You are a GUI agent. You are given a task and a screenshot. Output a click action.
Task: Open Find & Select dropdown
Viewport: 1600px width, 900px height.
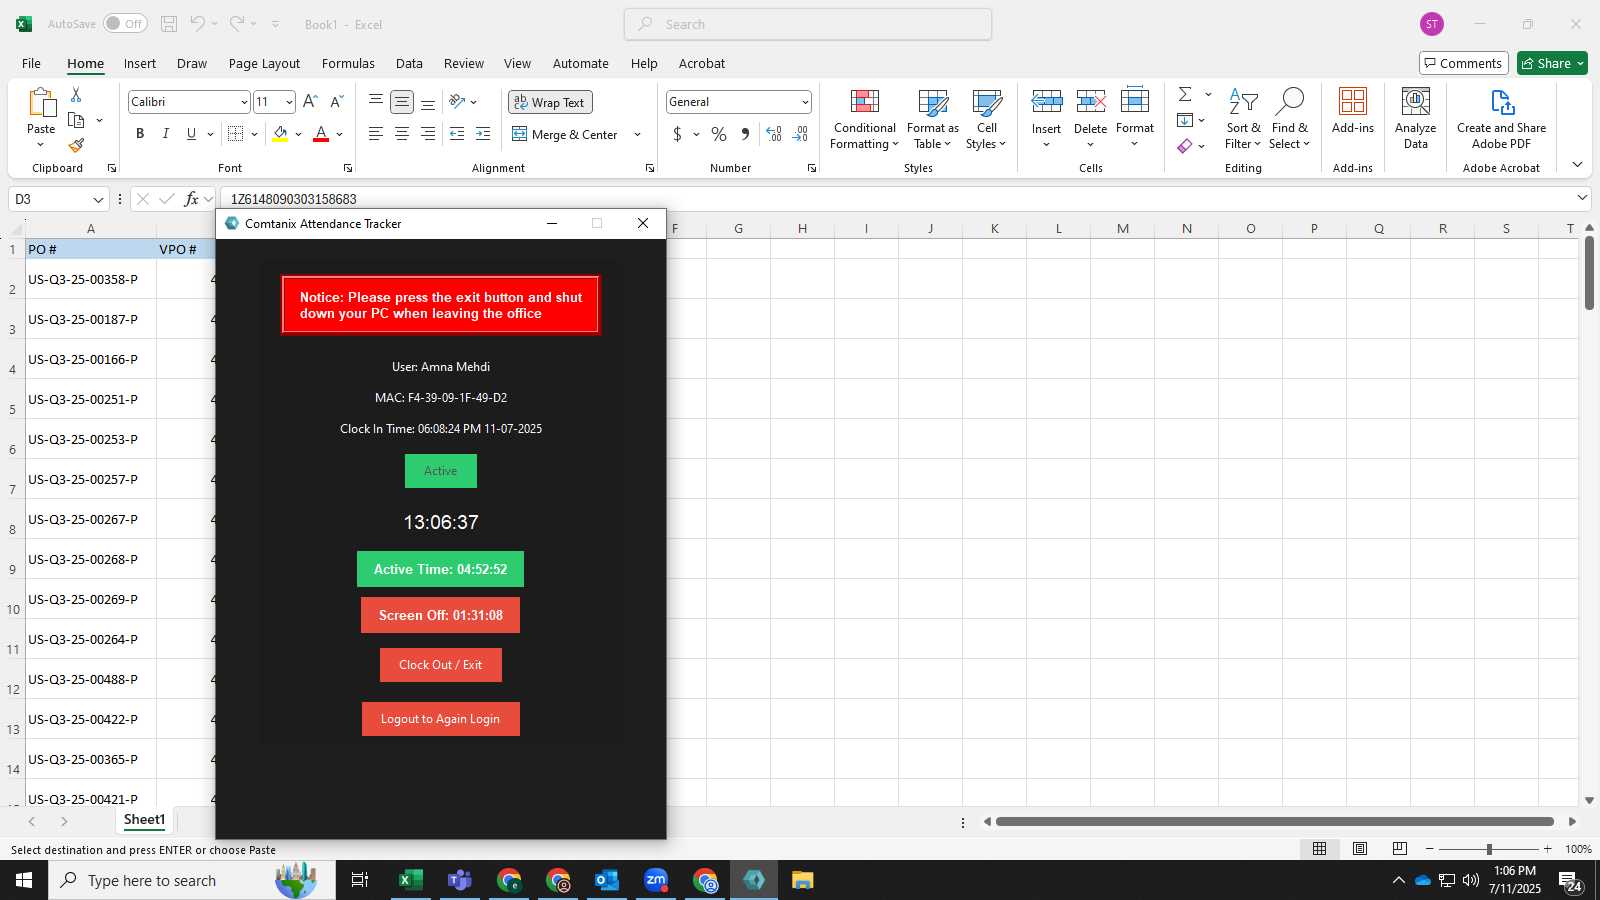1289,120
